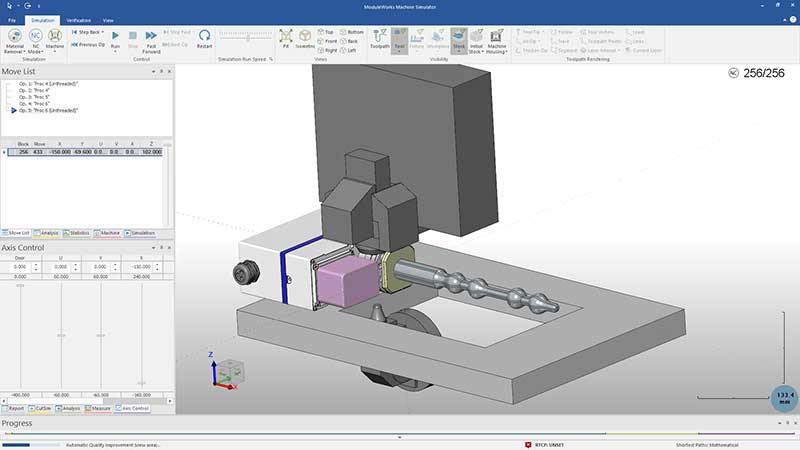The image size is (800, 450).
Task: Click the Run play button
Action: (x=115, y=38)
